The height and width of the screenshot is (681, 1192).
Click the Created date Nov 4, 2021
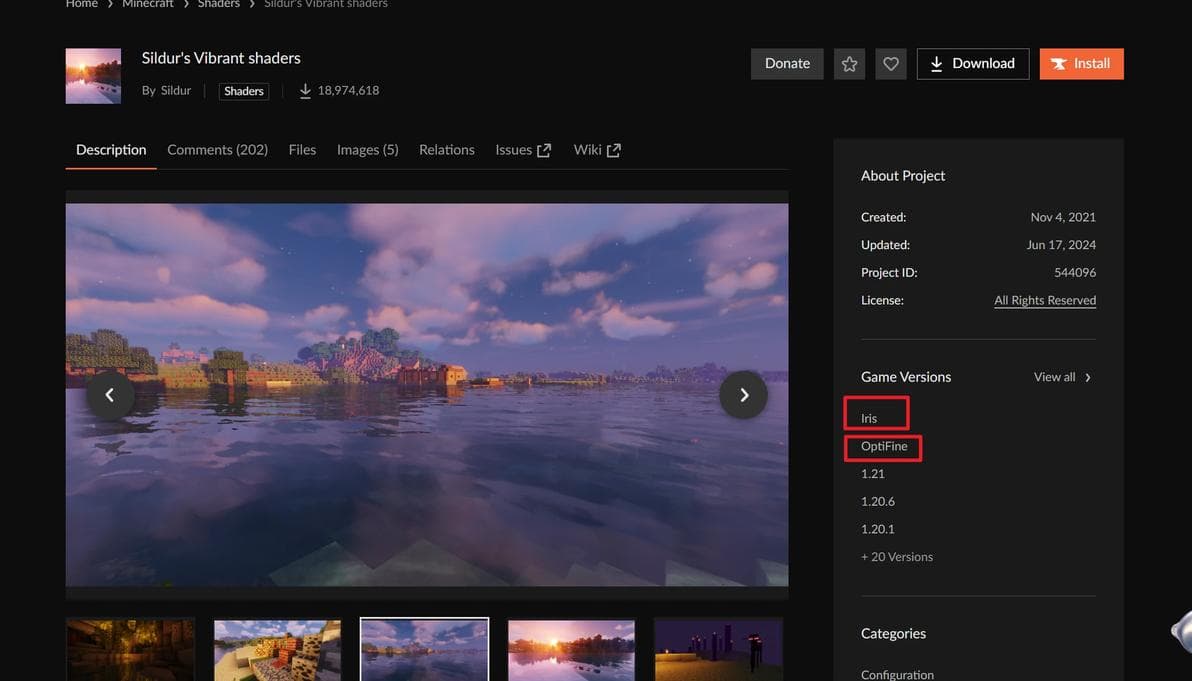coord(1064,217)
